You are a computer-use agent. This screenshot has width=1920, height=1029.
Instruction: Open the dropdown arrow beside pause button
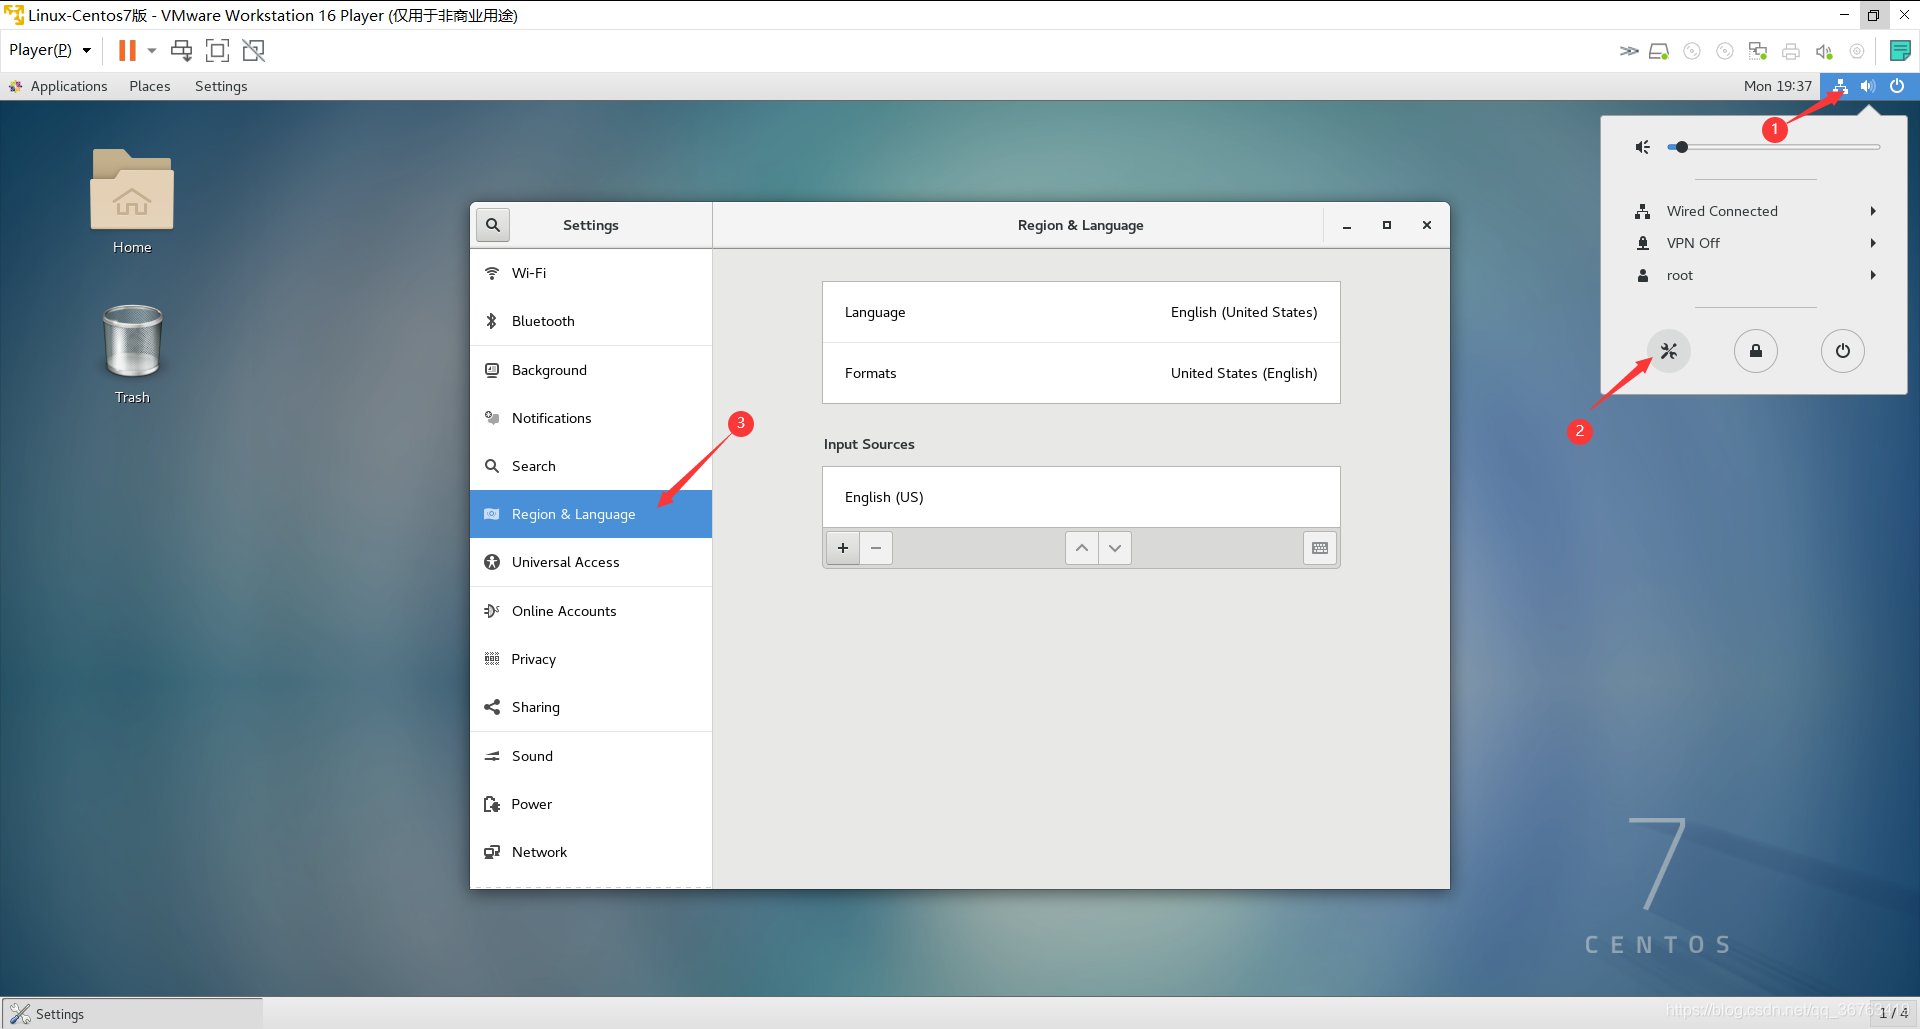(152, 50)
